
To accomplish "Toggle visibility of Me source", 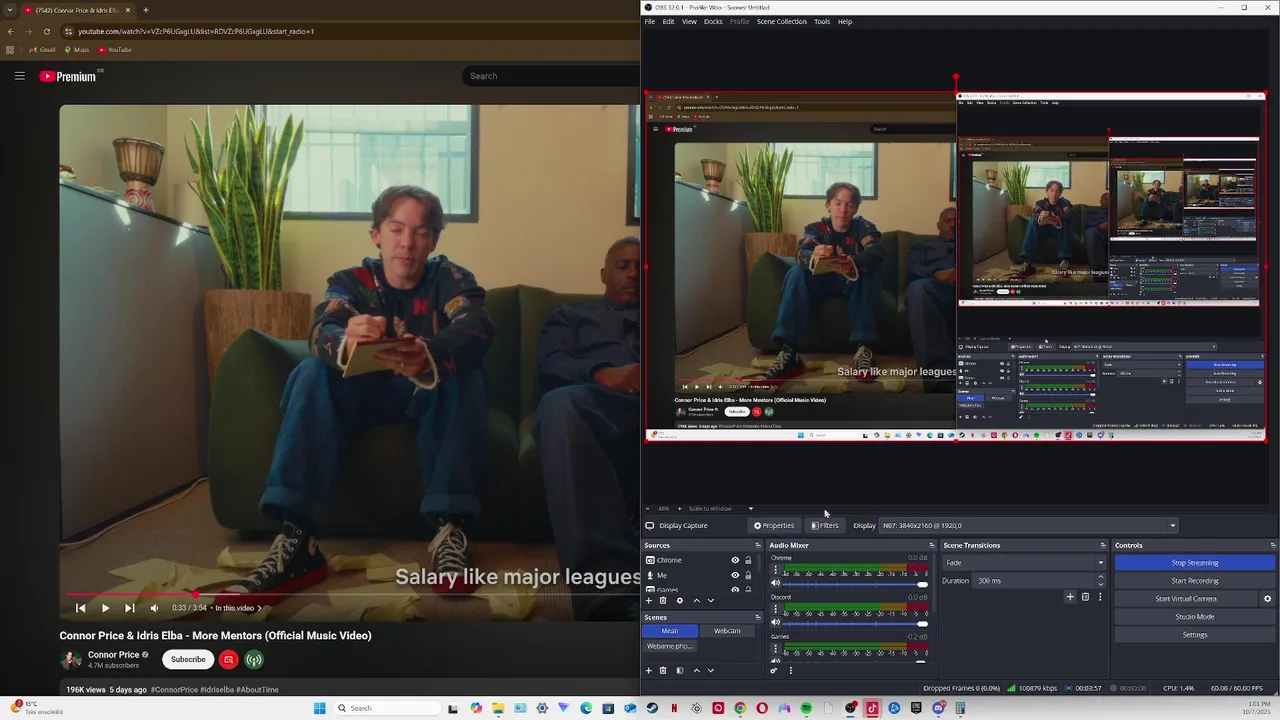I will 735,575.
